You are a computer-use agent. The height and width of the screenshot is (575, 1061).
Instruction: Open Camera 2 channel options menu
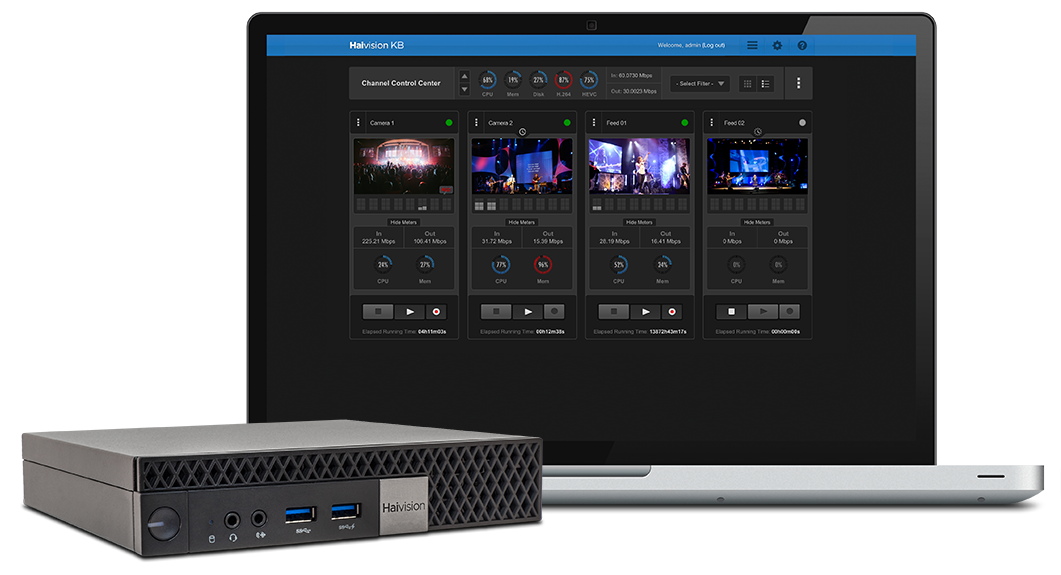476,122
